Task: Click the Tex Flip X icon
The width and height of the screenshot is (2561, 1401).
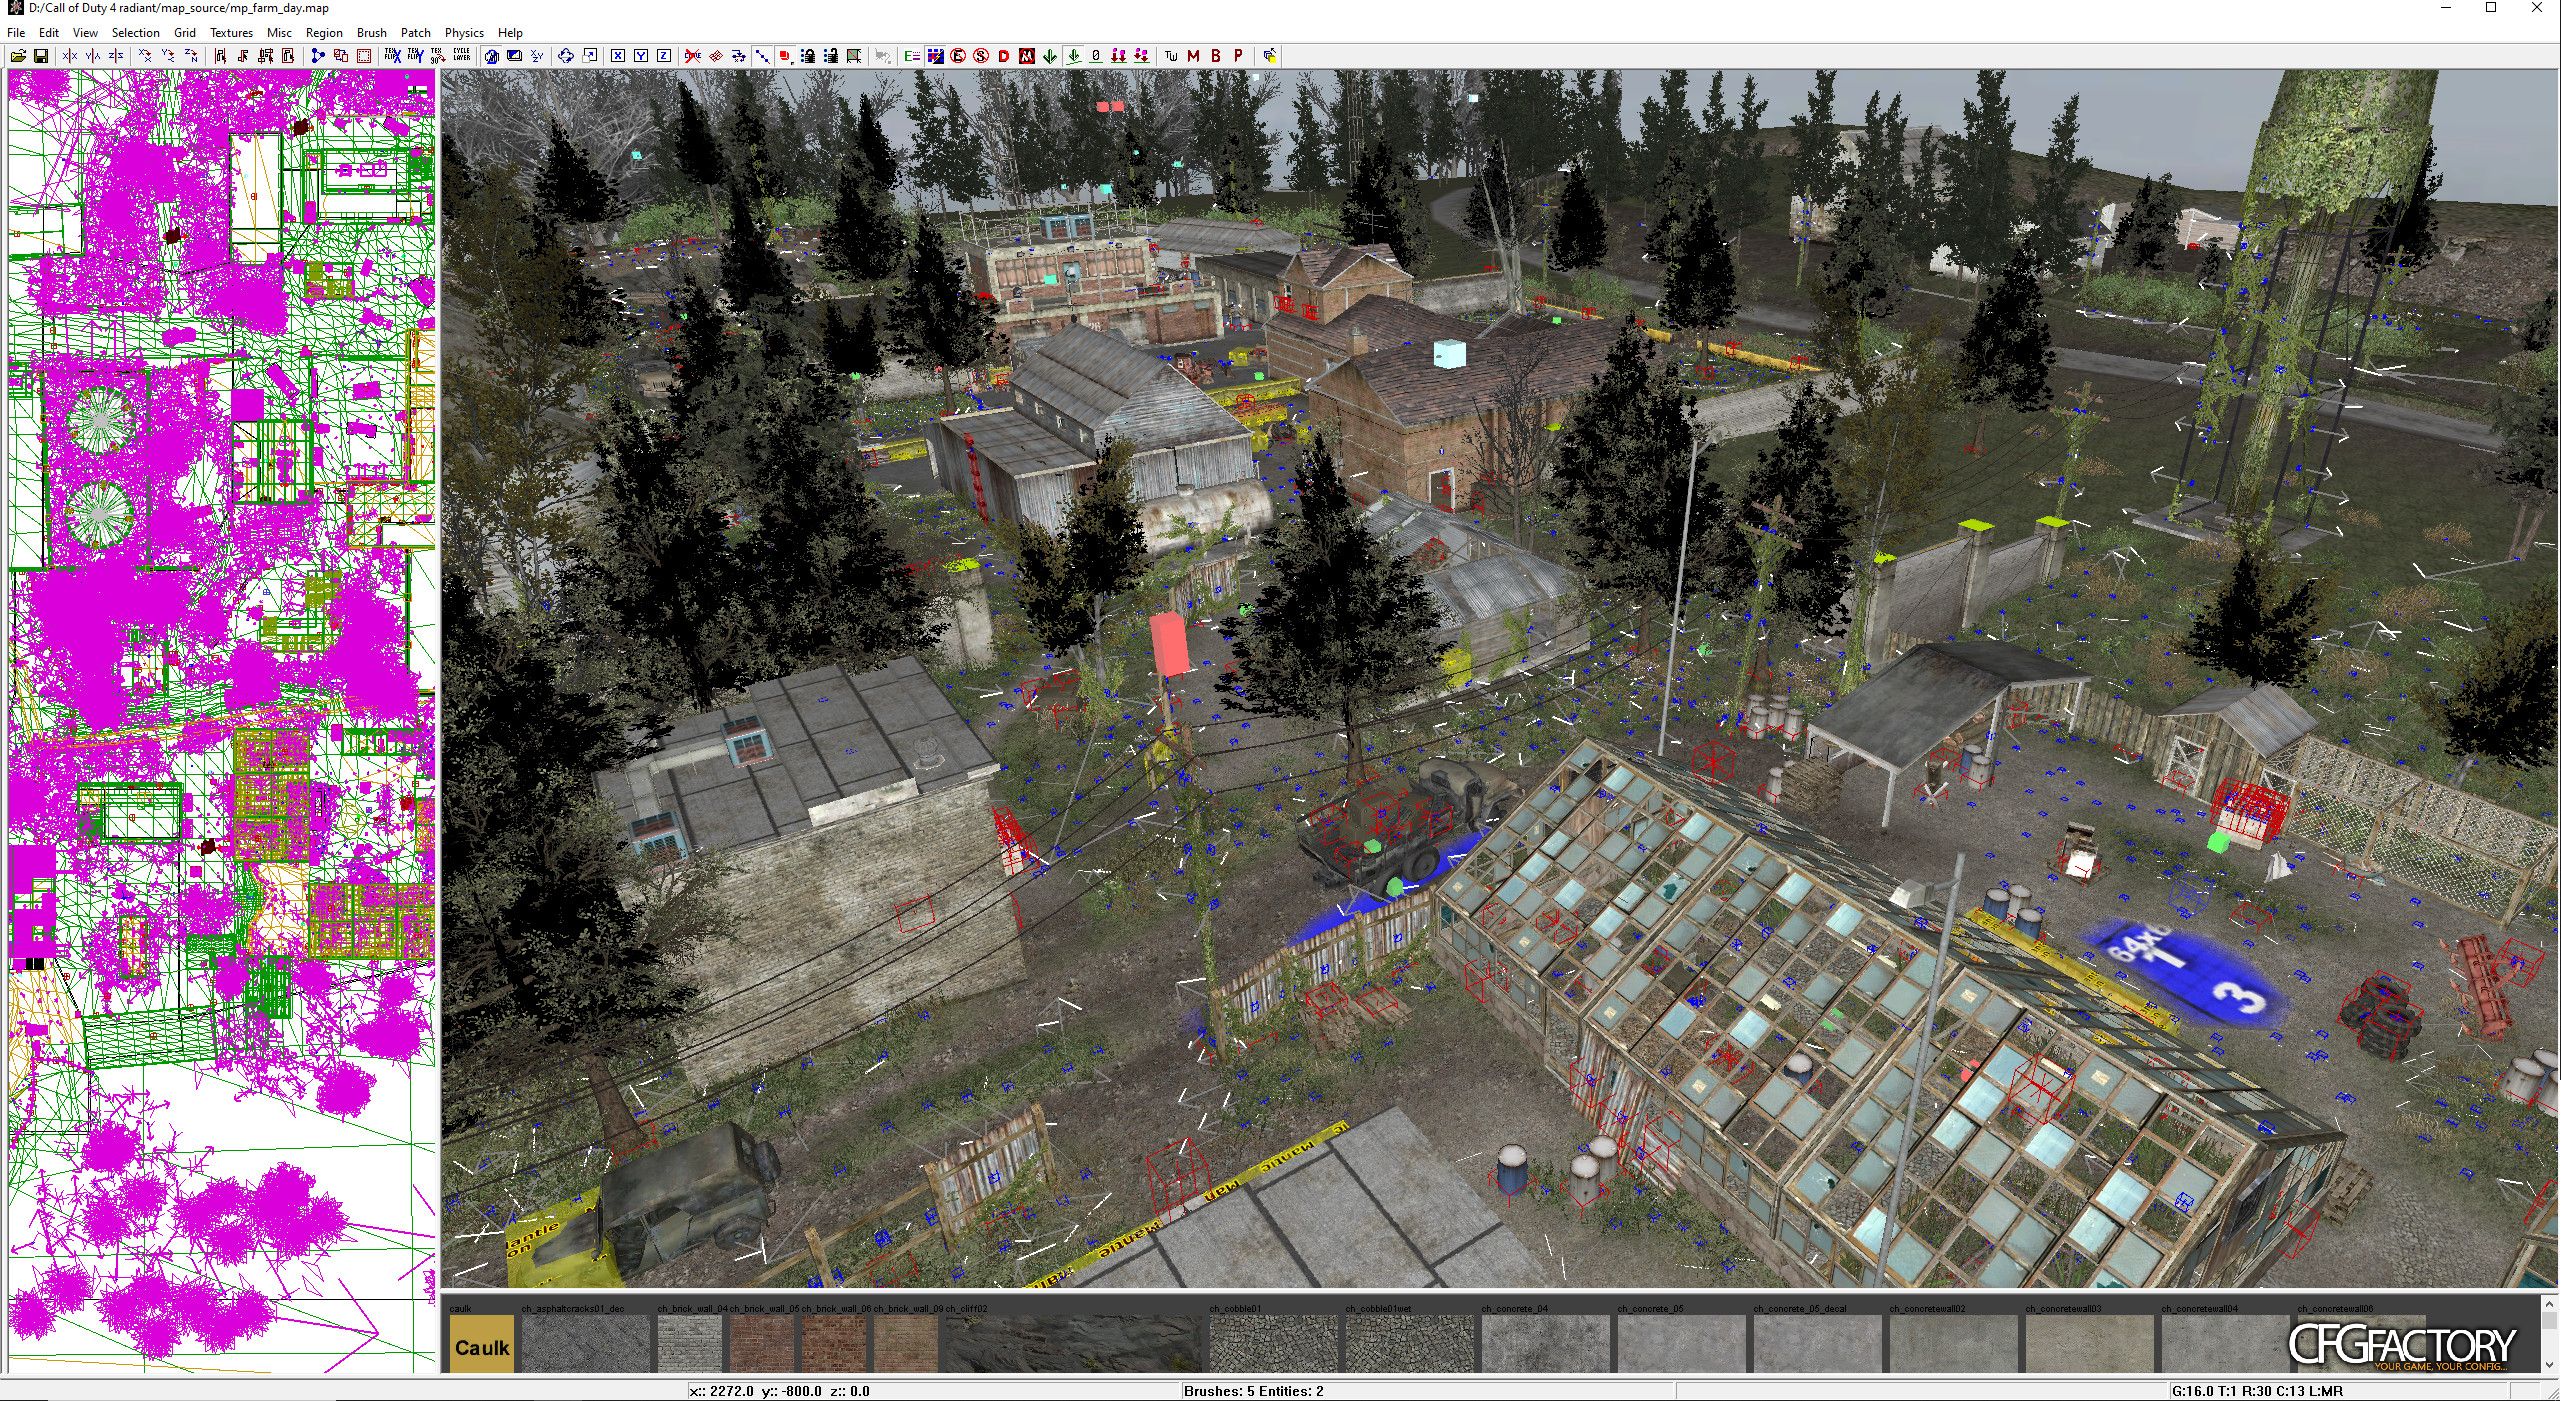Action: click(x=393, y=56)
